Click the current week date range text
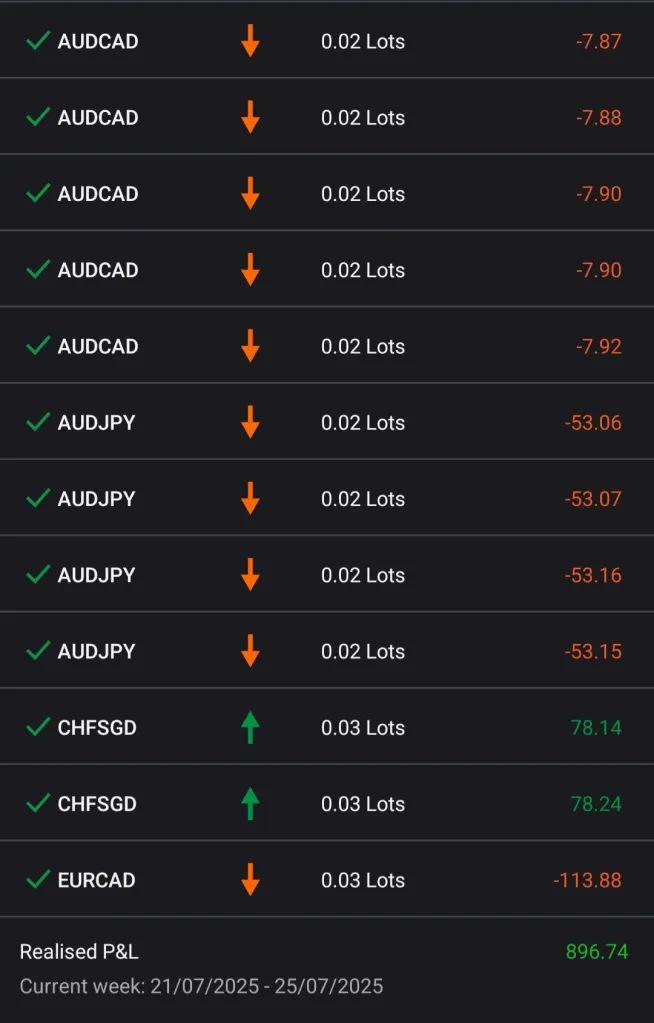 point(201,986)
